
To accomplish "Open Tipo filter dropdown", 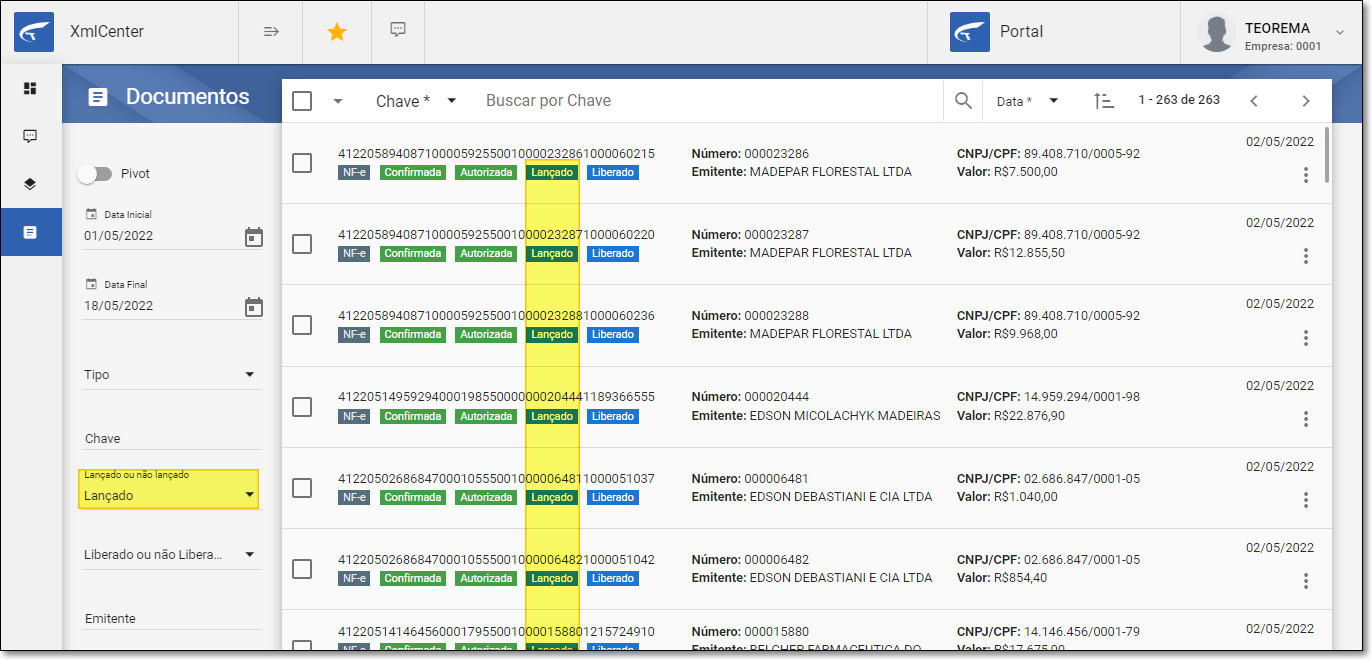I will [x=172, y=375].
